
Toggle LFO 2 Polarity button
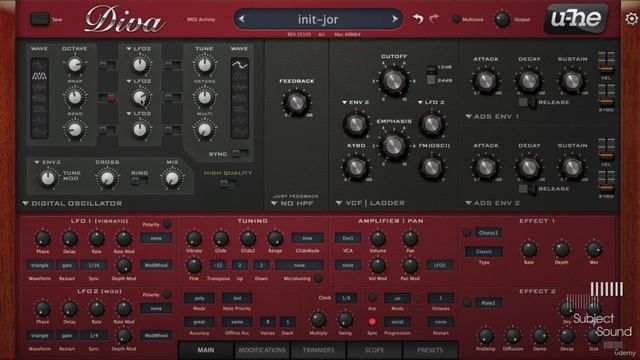click(167, 294)
